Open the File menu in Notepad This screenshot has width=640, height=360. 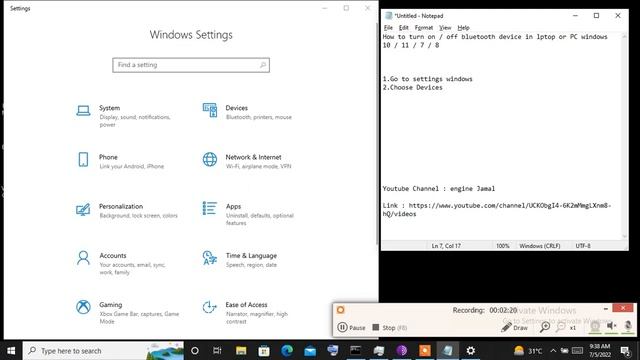[x=388, y=28]
